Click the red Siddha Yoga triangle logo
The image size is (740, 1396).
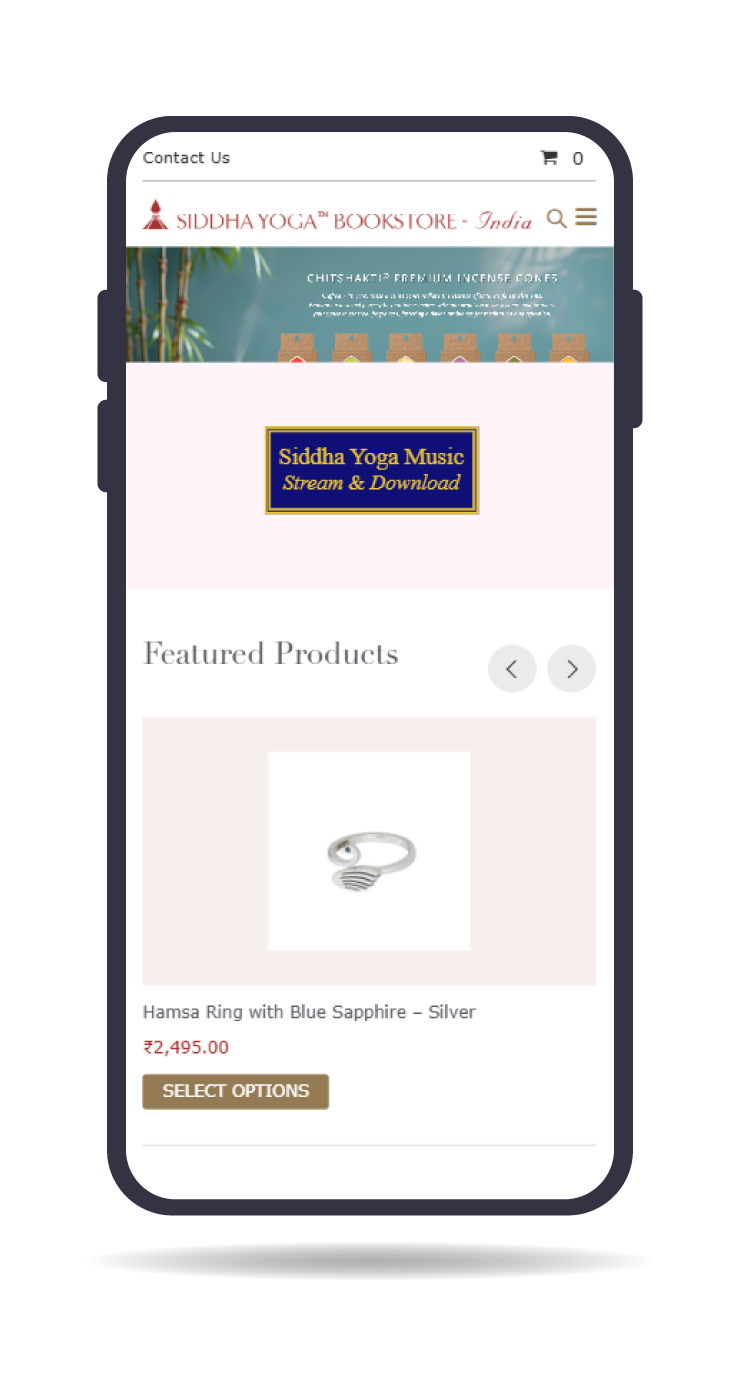[155, 216]
